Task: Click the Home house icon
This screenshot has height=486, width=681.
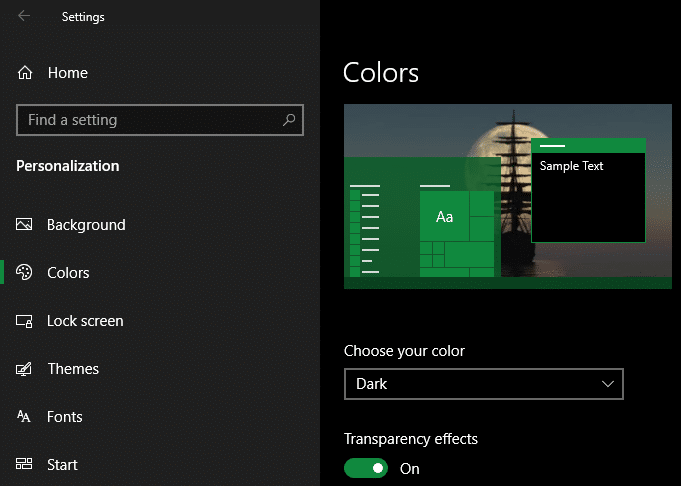Action: (x=25, y=73)
